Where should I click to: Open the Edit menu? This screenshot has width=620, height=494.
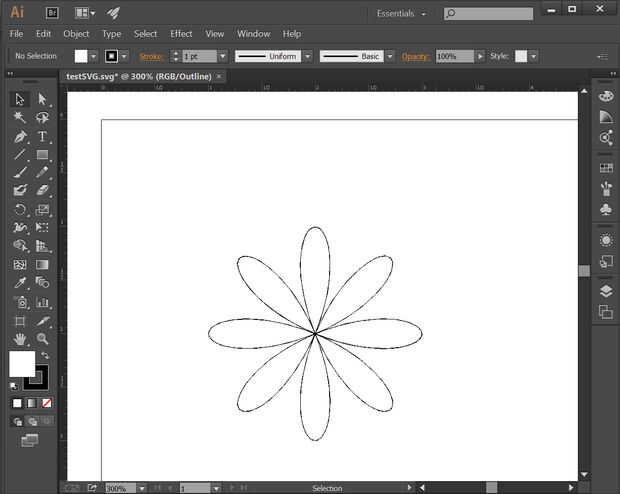coord(43,34)
